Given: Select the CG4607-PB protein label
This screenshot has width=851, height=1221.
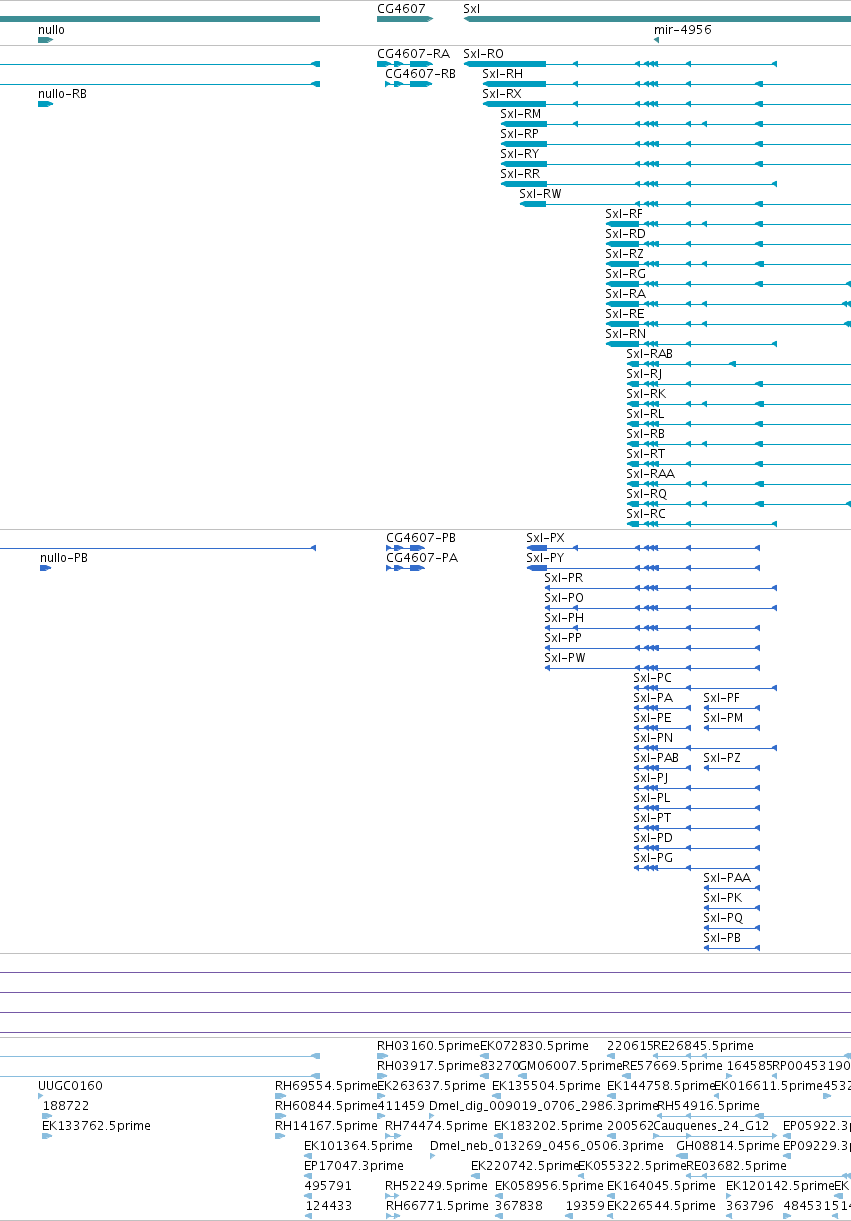Looking at the screenshot, I should click(421, 537).
